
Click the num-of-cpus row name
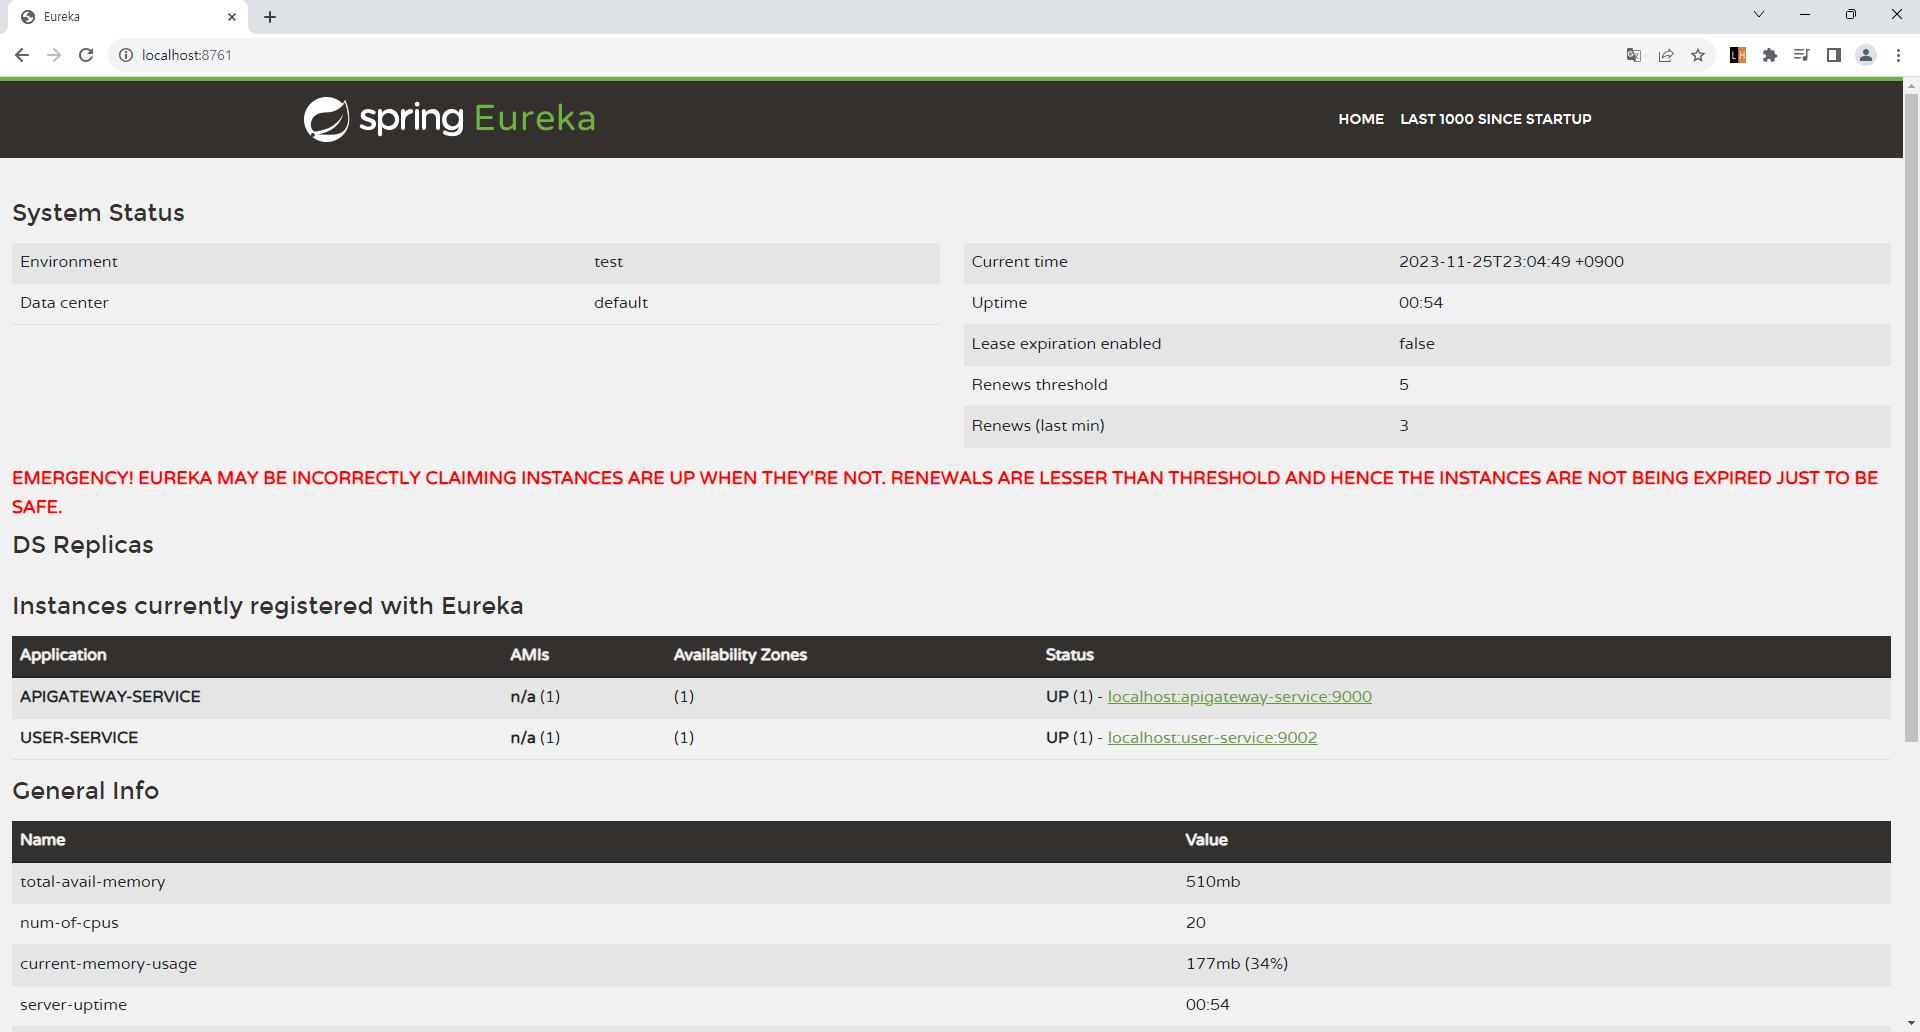(69, 923)
